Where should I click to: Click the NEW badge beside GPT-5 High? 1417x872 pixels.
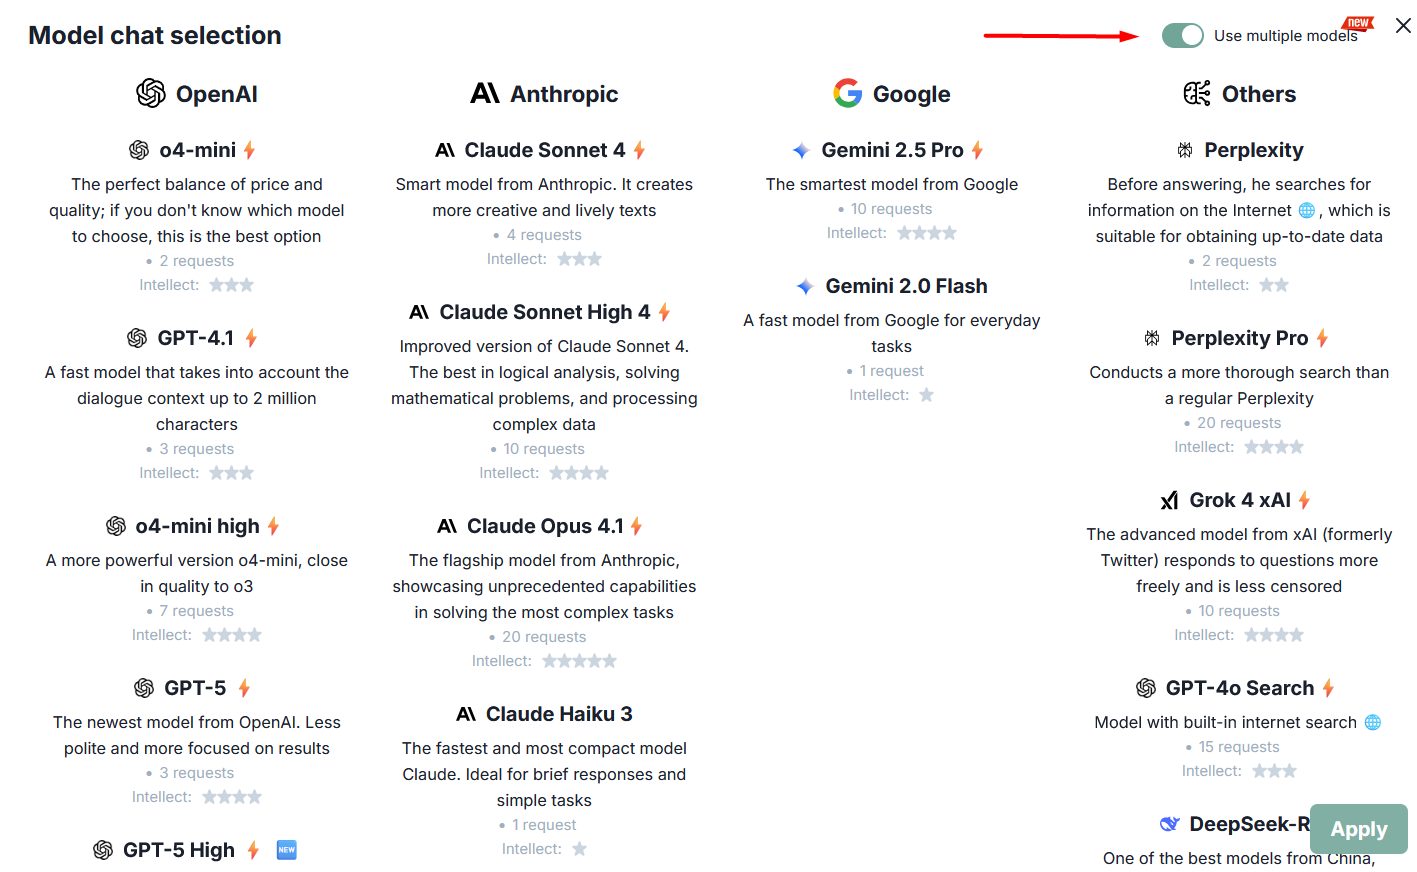coord(287,850)
